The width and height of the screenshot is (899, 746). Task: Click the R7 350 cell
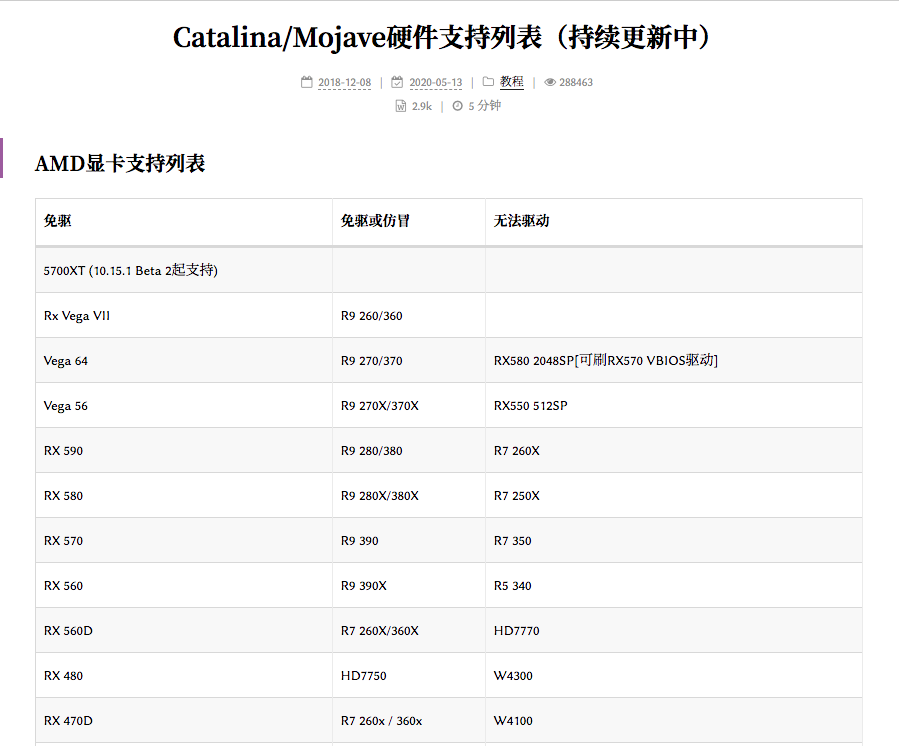click(x=674, y=541)
